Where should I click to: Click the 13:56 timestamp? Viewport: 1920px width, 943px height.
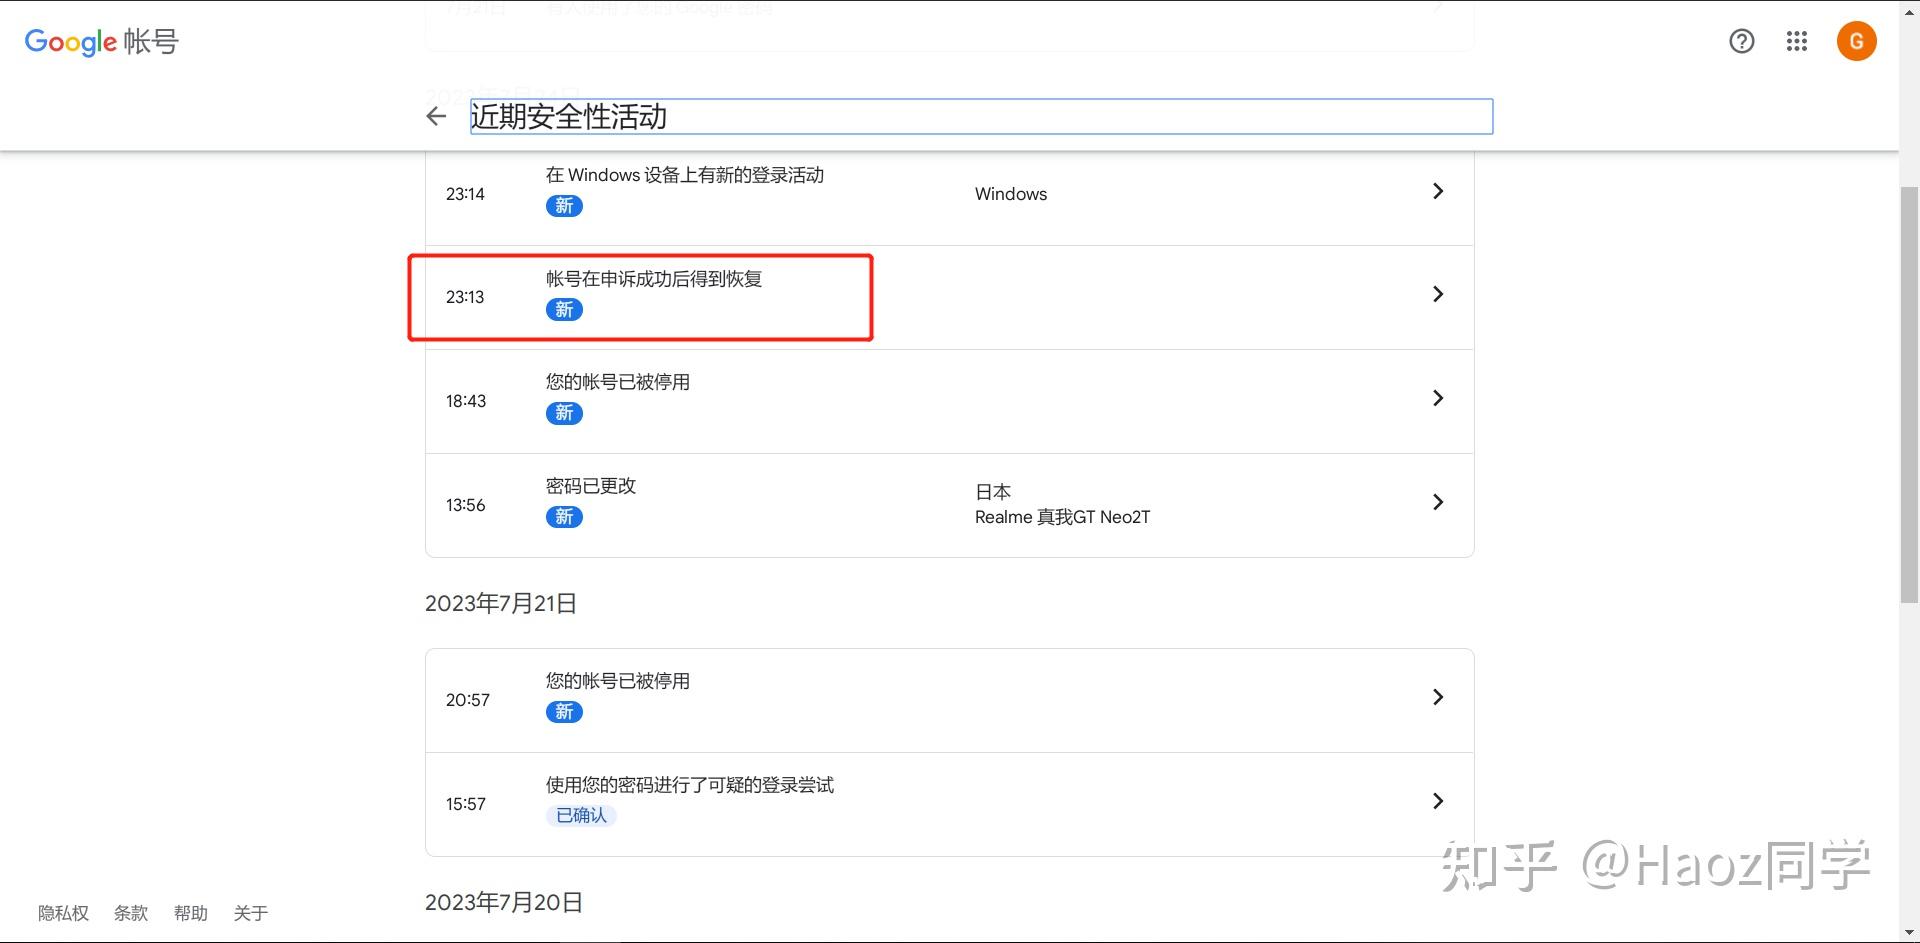[x=466, y=505]
